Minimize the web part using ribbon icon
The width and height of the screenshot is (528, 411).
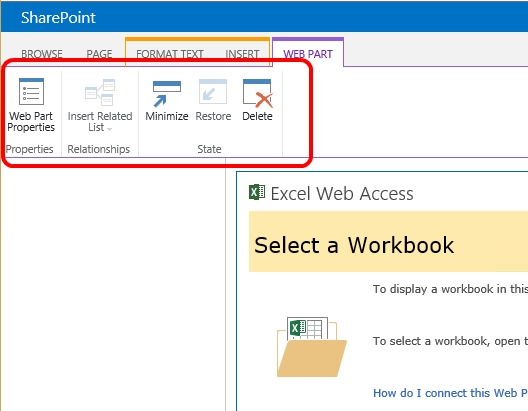click(167, 94)
